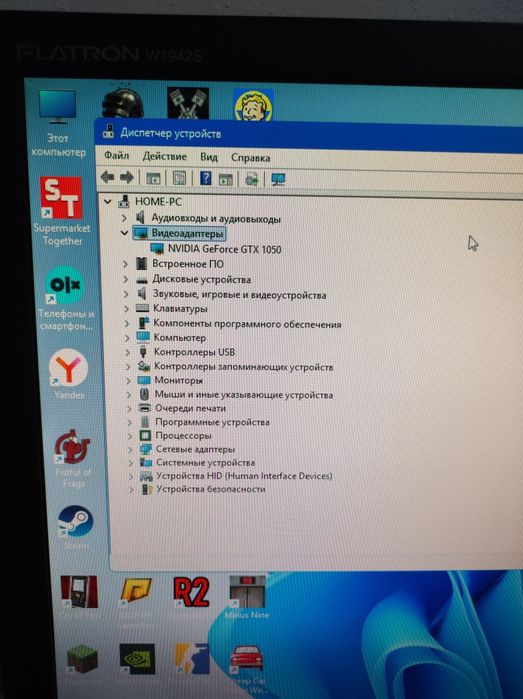Image resolution: width=523 pixels, height=699 pixels.
Task: Expand the Клавиатуры chevron
Action: (126, 308)
